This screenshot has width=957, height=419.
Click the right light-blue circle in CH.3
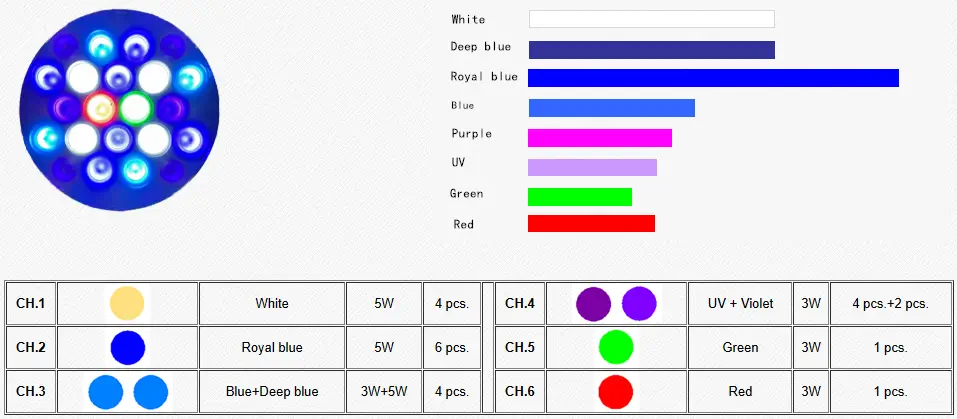[151, 391]
